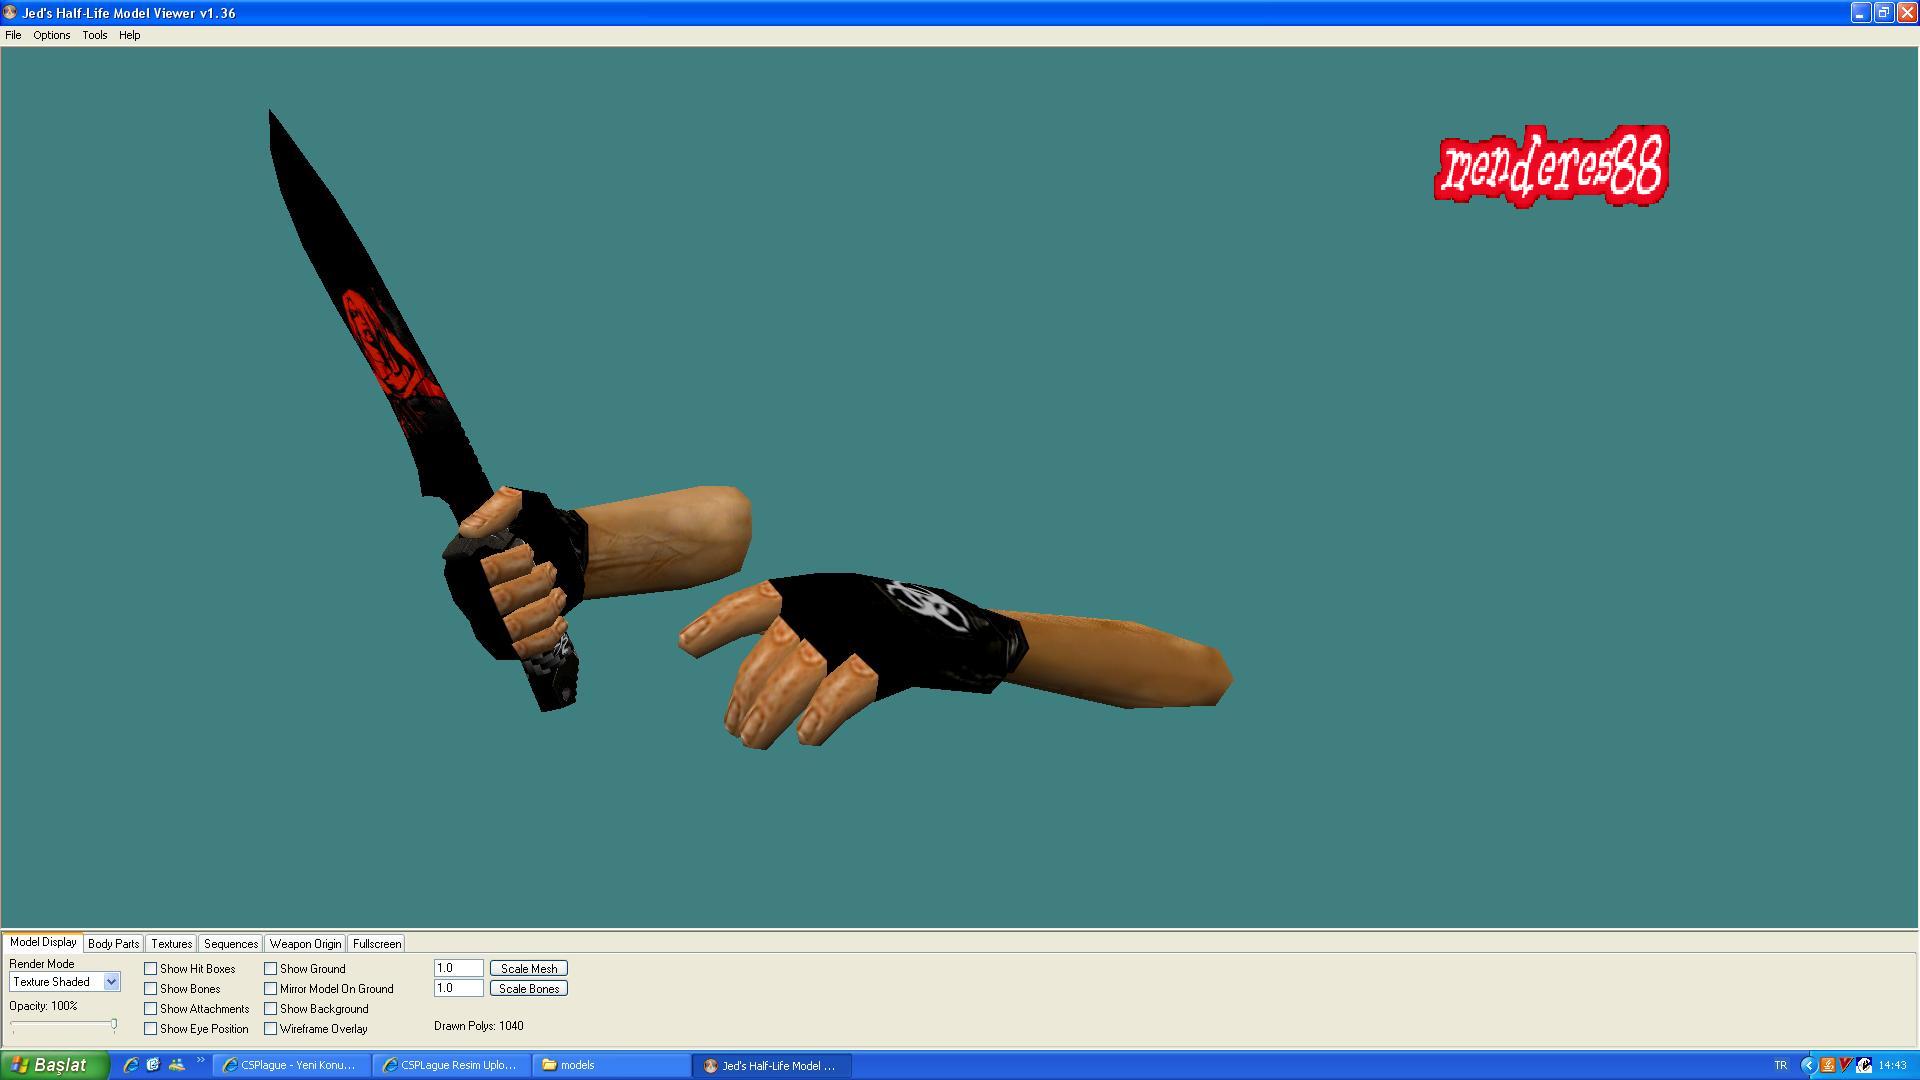Click the TR language indicator
This screenshot has height=1080, width=1920.
[x=1780, y=1065]
